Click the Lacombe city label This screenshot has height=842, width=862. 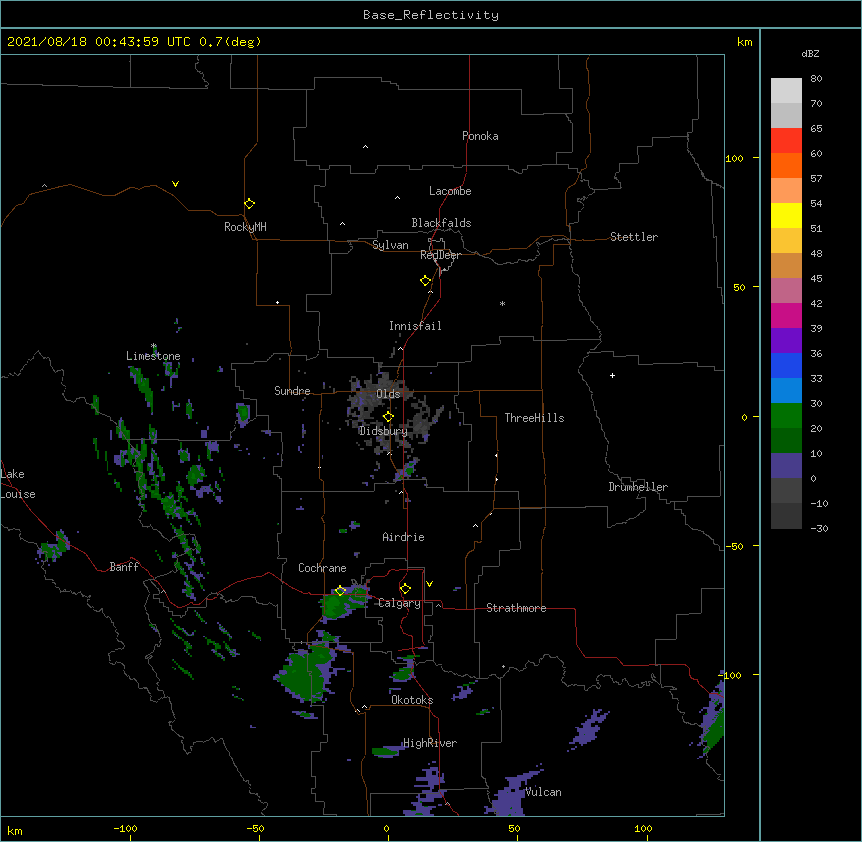tap(450, 191)
